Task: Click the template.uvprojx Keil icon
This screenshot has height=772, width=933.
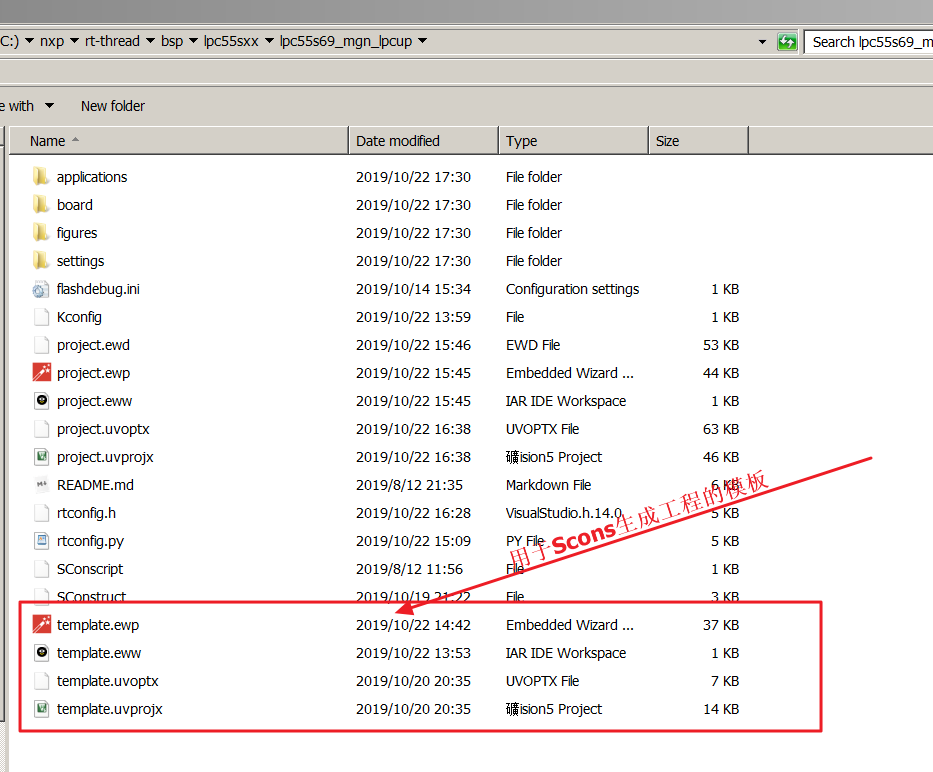Action: [41, 709]
